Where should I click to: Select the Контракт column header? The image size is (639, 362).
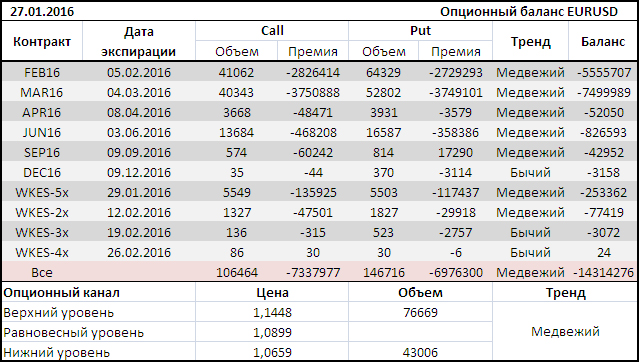[x=42, y=42]
